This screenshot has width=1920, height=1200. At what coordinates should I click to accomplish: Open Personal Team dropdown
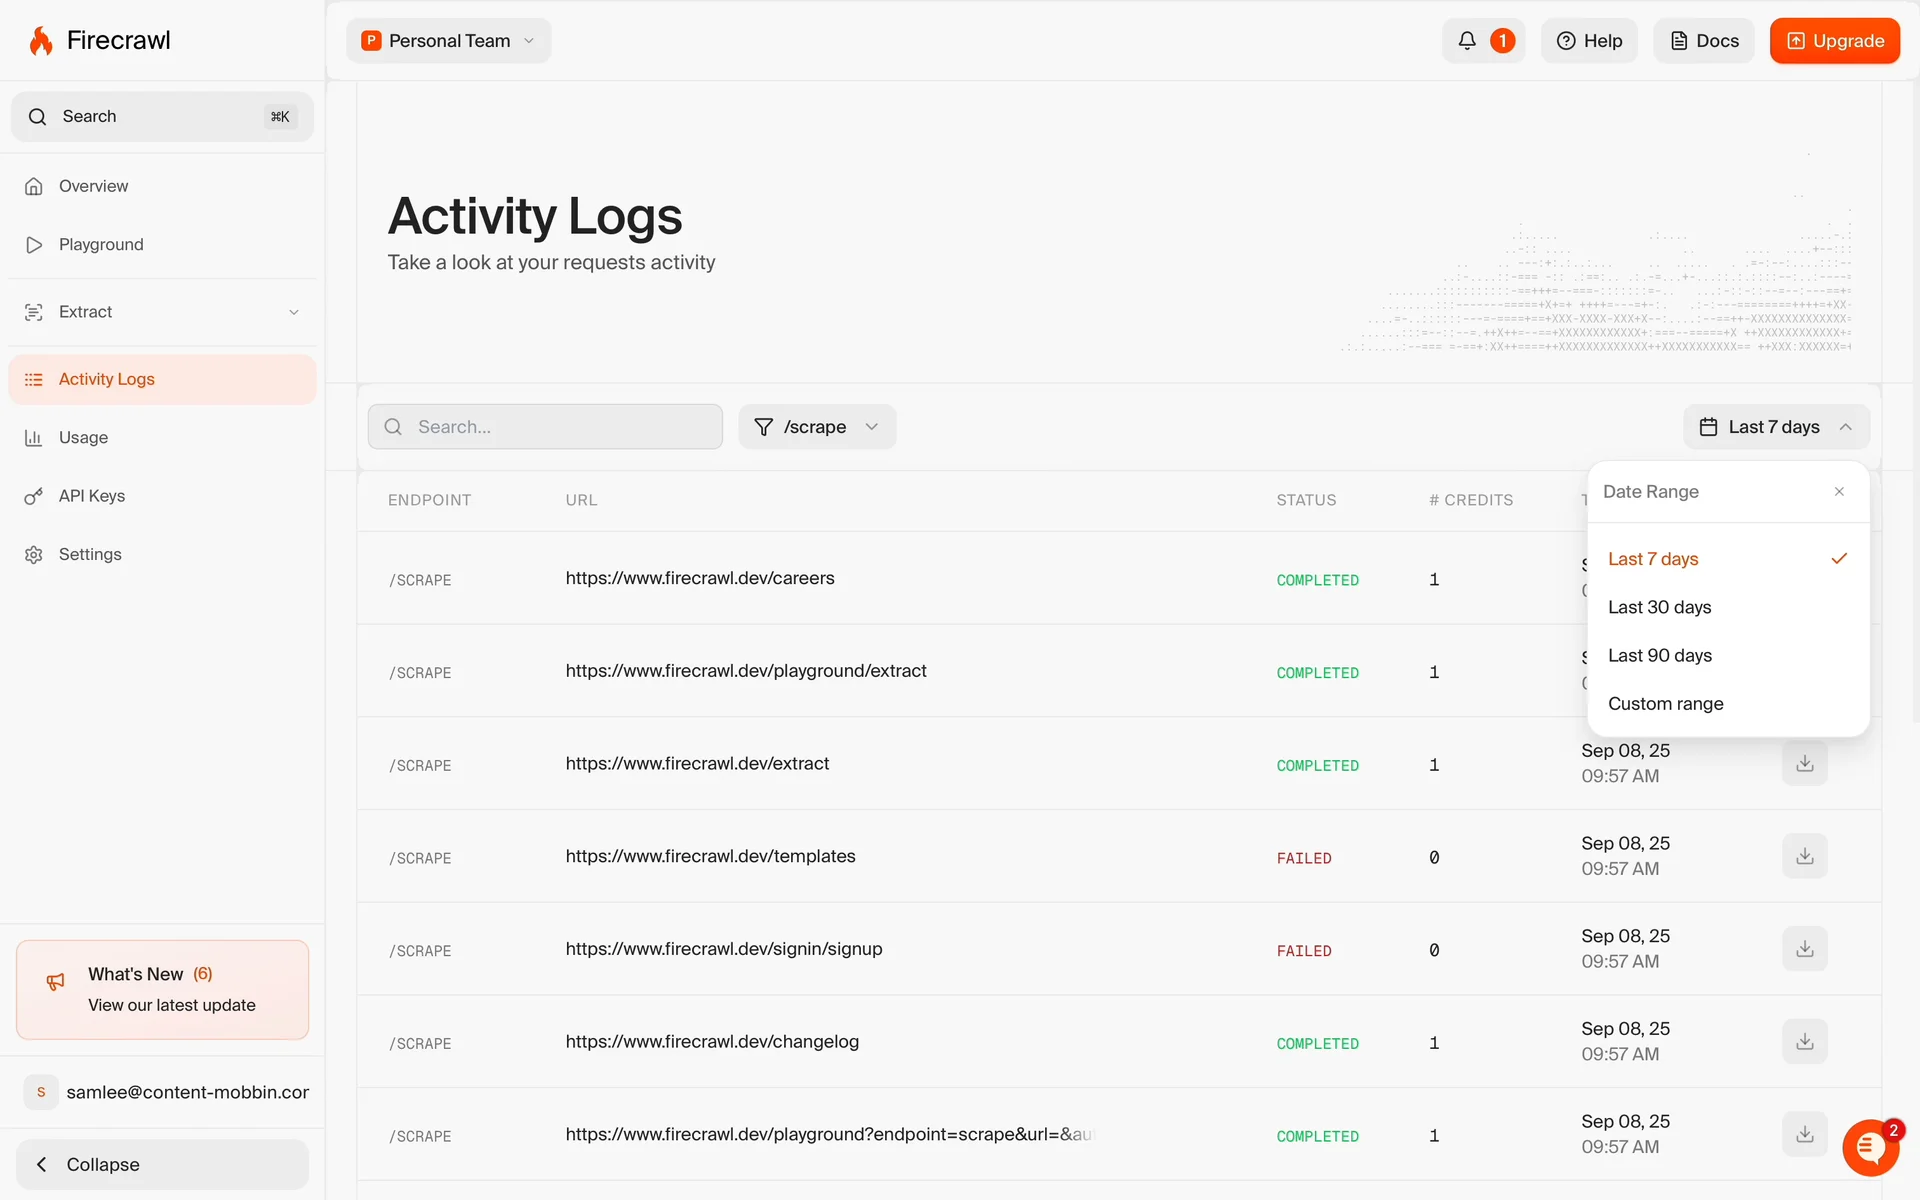[x=449, y=41]
